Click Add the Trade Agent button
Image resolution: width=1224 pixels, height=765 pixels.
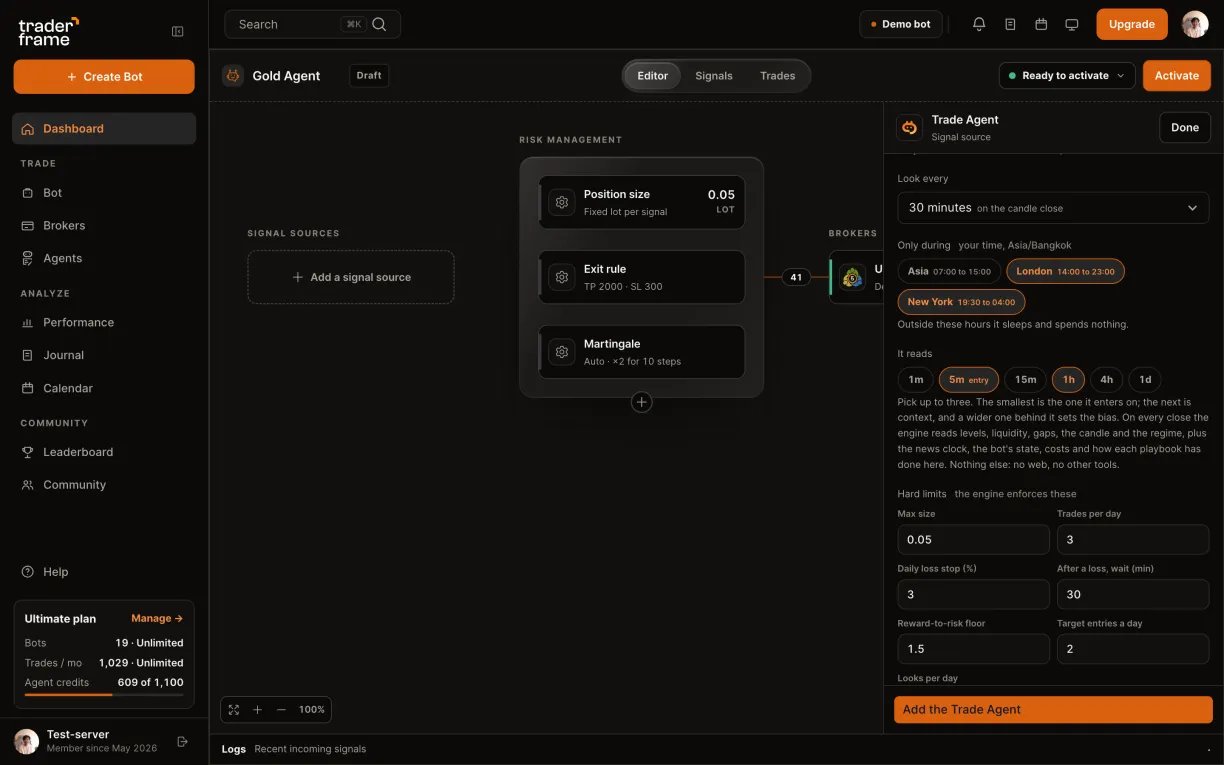pyautogui.click(x=1053, y=709)
